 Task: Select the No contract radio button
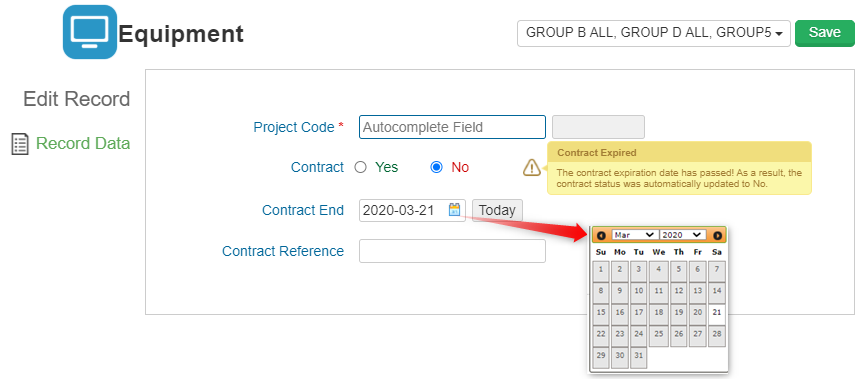tap(436, 167)
